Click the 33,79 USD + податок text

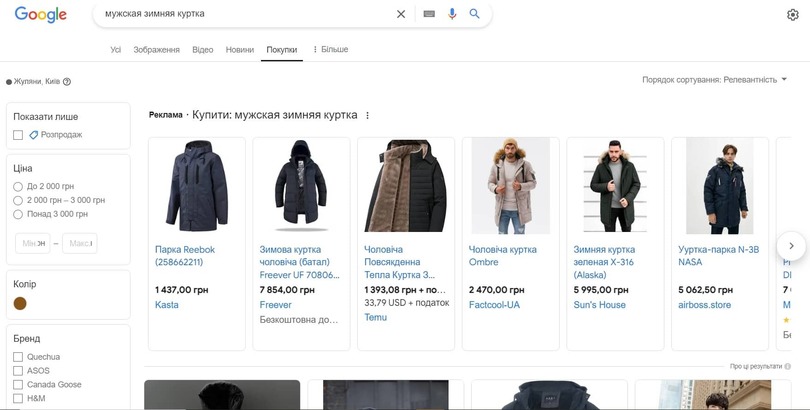coord(407,303)
